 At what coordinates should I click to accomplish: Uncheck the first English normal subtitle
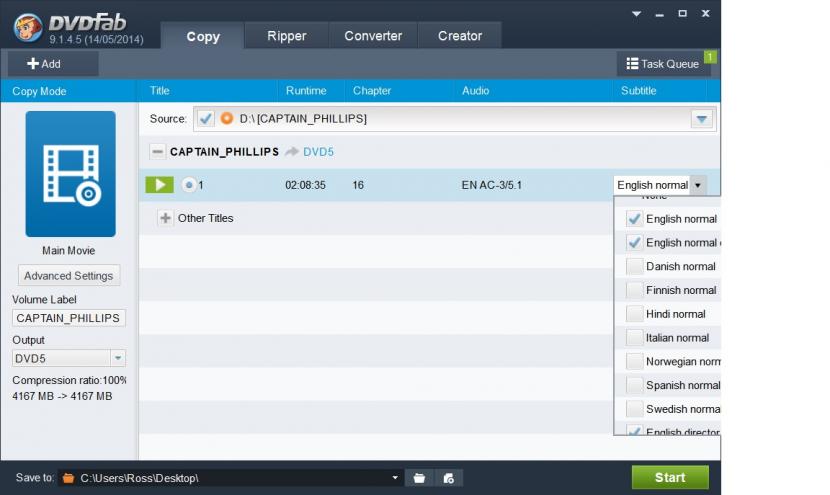(634, 219)
